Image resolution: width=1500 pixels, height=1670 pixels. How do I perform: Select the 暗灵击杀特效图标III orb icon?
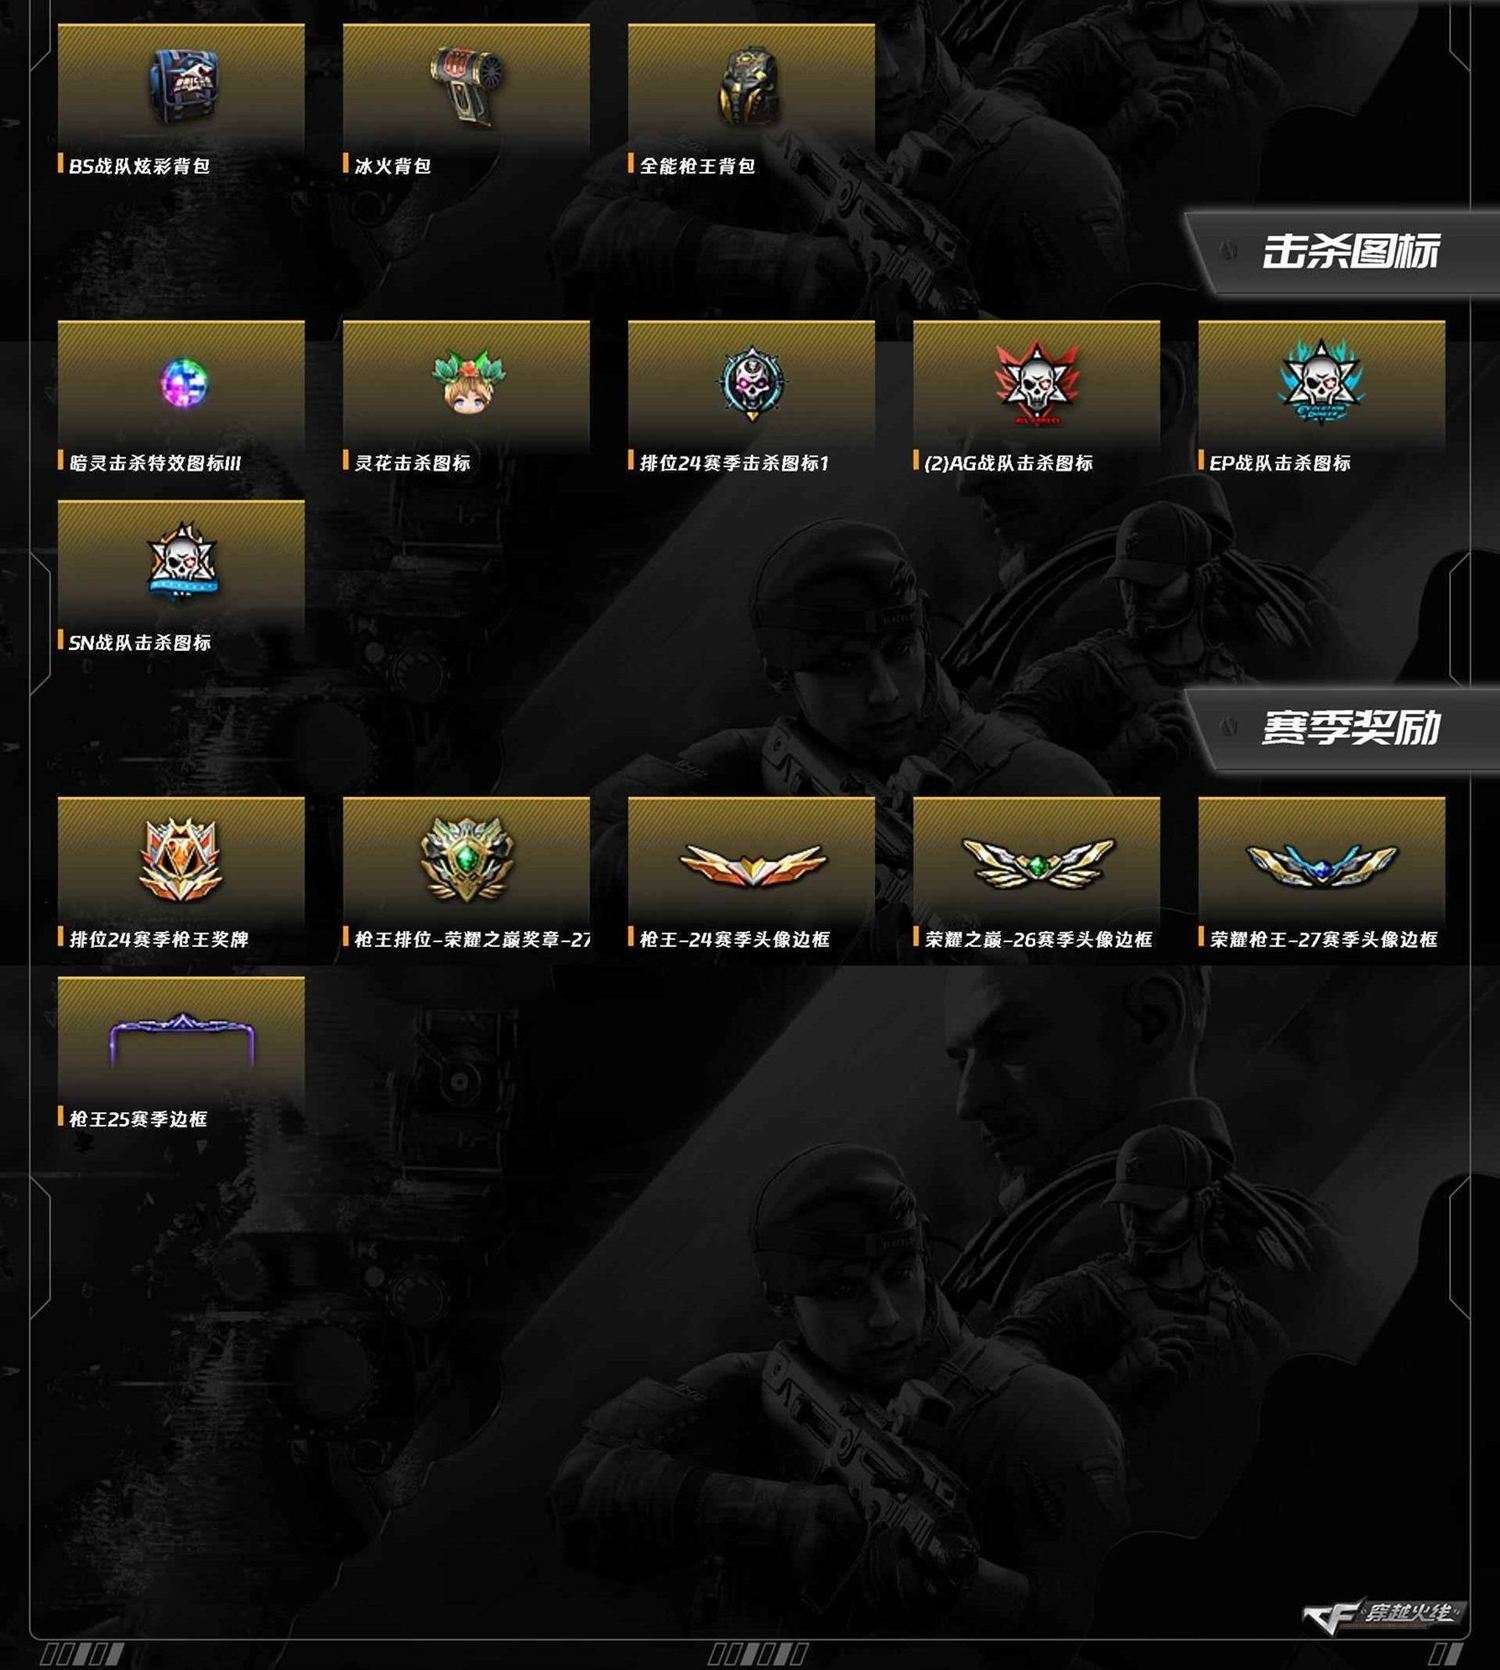pos(182,382)
